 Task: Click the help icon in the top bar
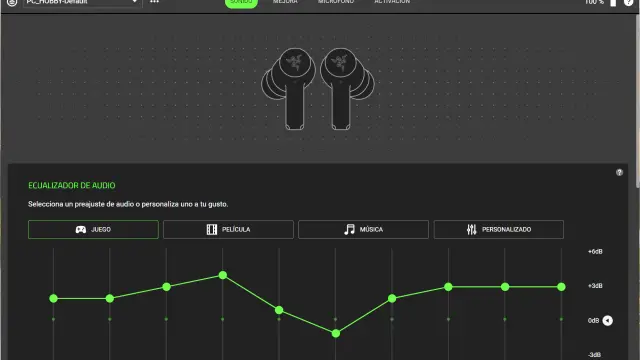coord(628,2)
